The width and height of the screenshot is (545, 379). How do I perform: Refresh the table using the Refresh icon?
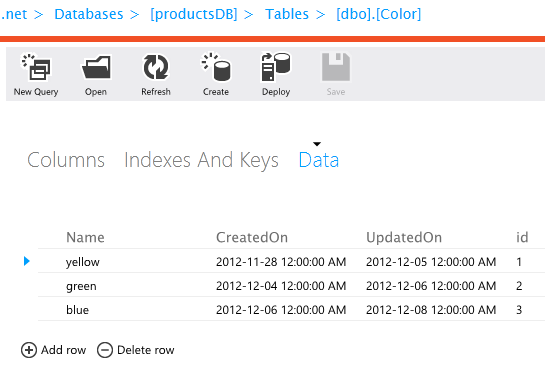click(156, 67)
